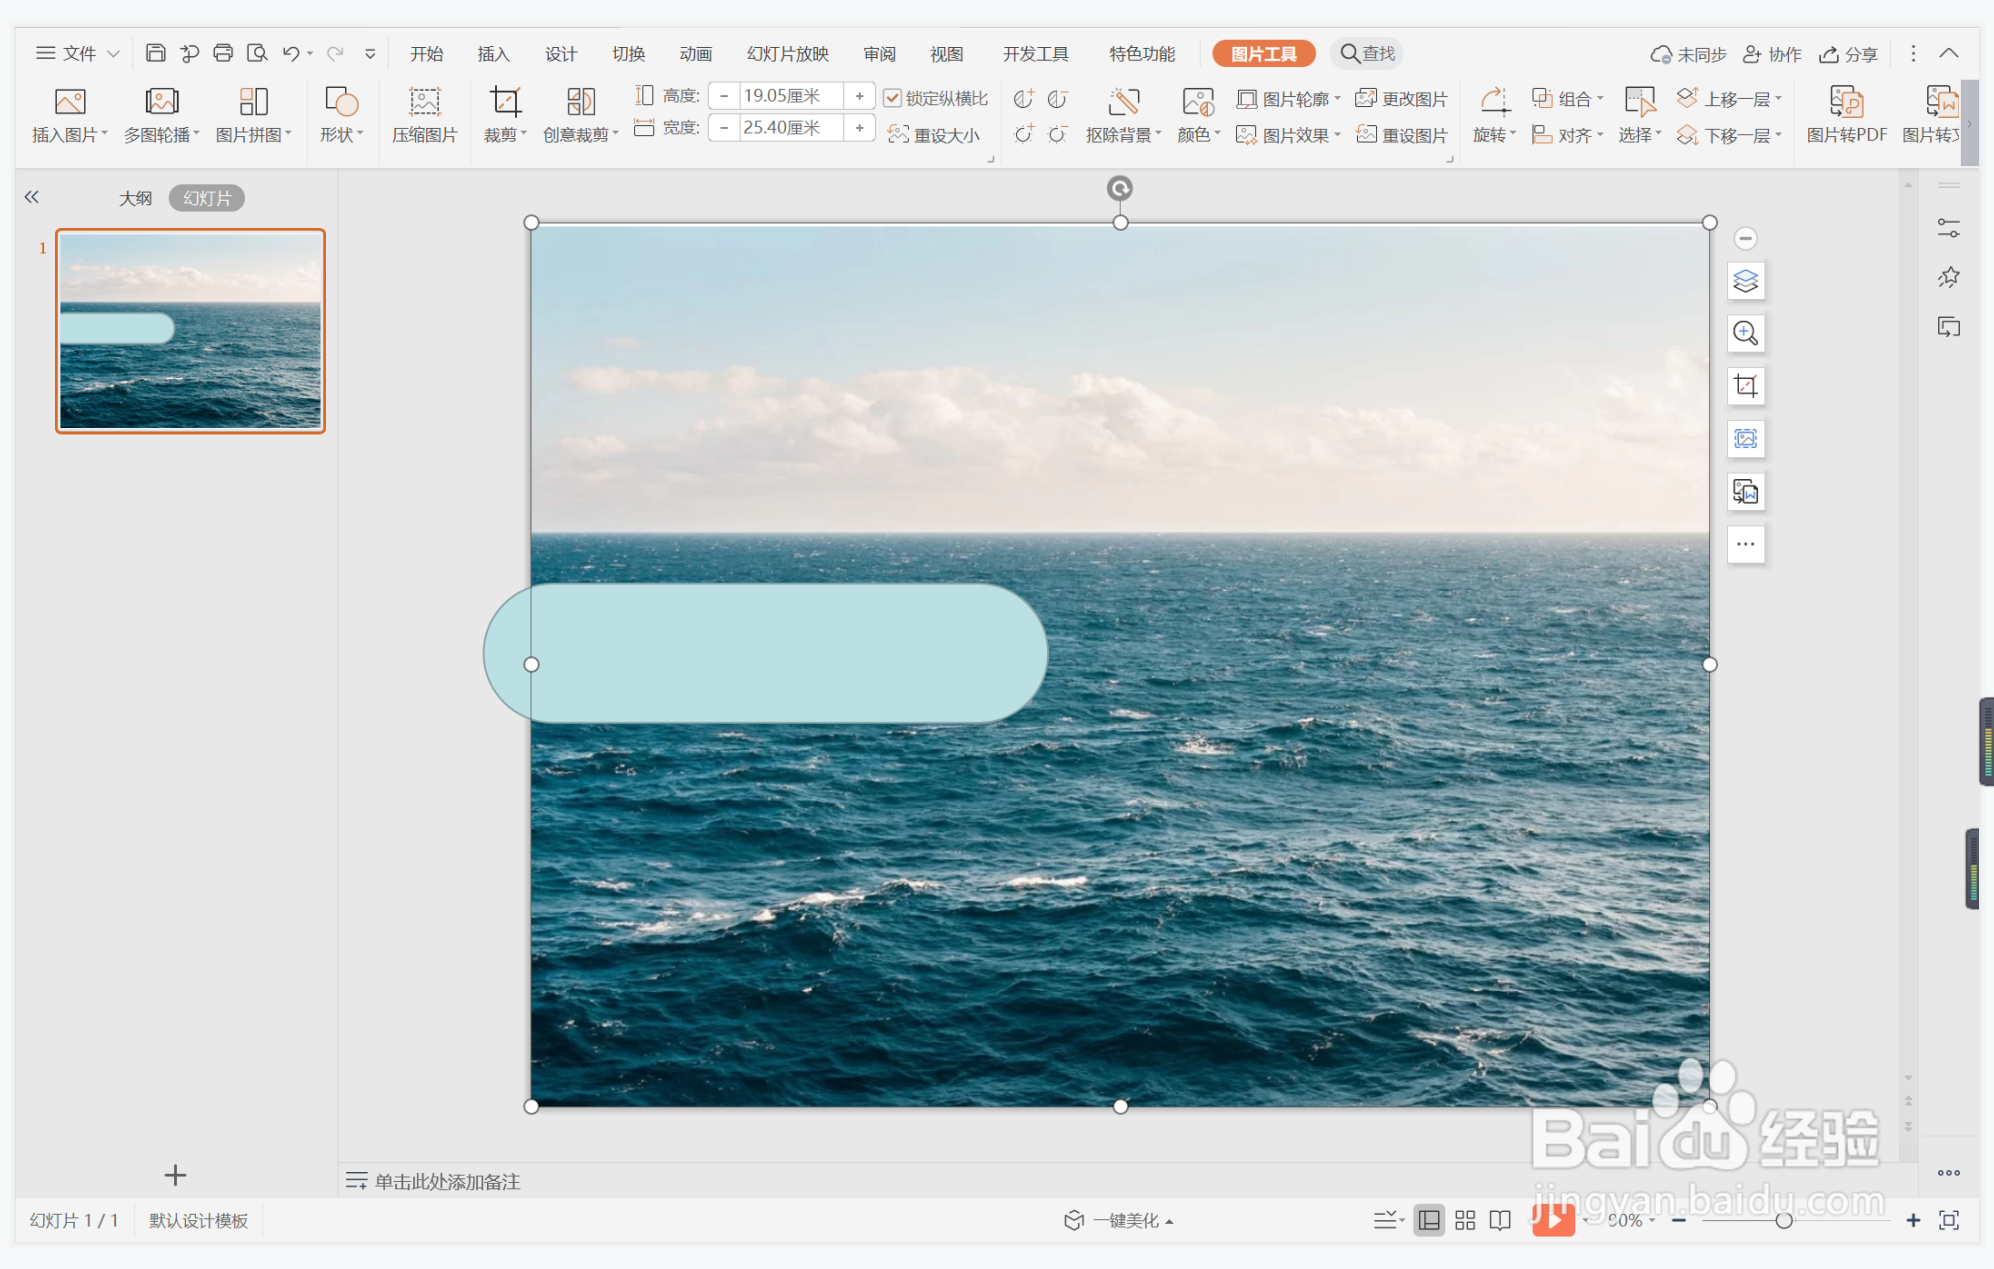1994x1269 pixels.
Task: Start slideshow with the orange play button
Action: pyautogui.click(x=1553, y=1219)
